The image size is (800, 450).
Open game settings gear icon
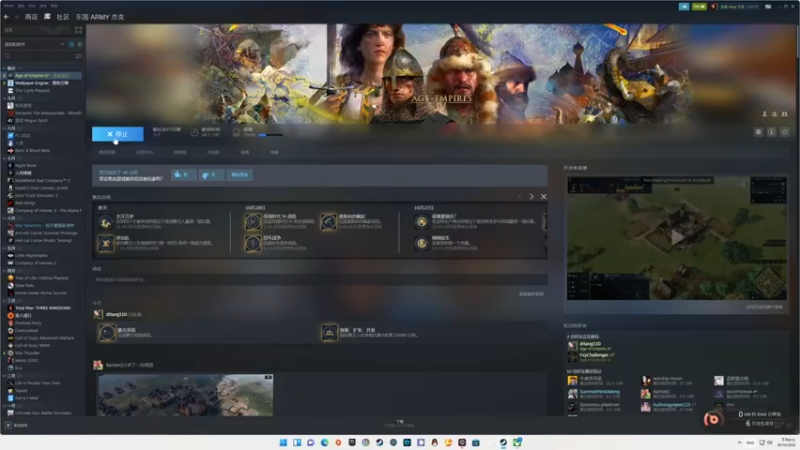(x=758, y=132)
